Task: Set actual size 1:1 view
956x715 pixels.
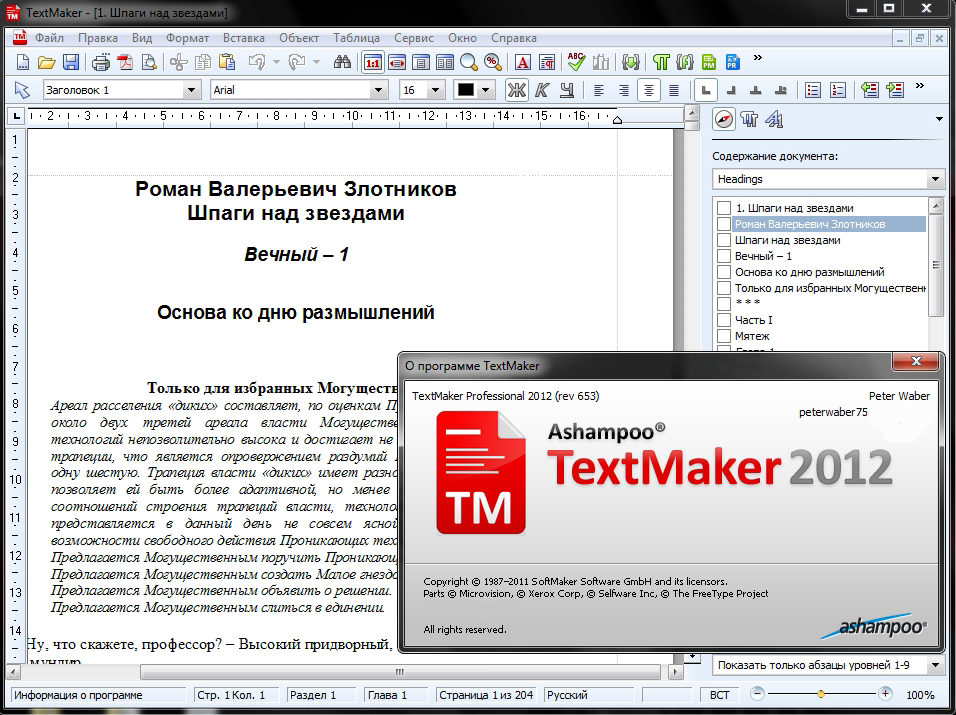Action: click(373, 62)
